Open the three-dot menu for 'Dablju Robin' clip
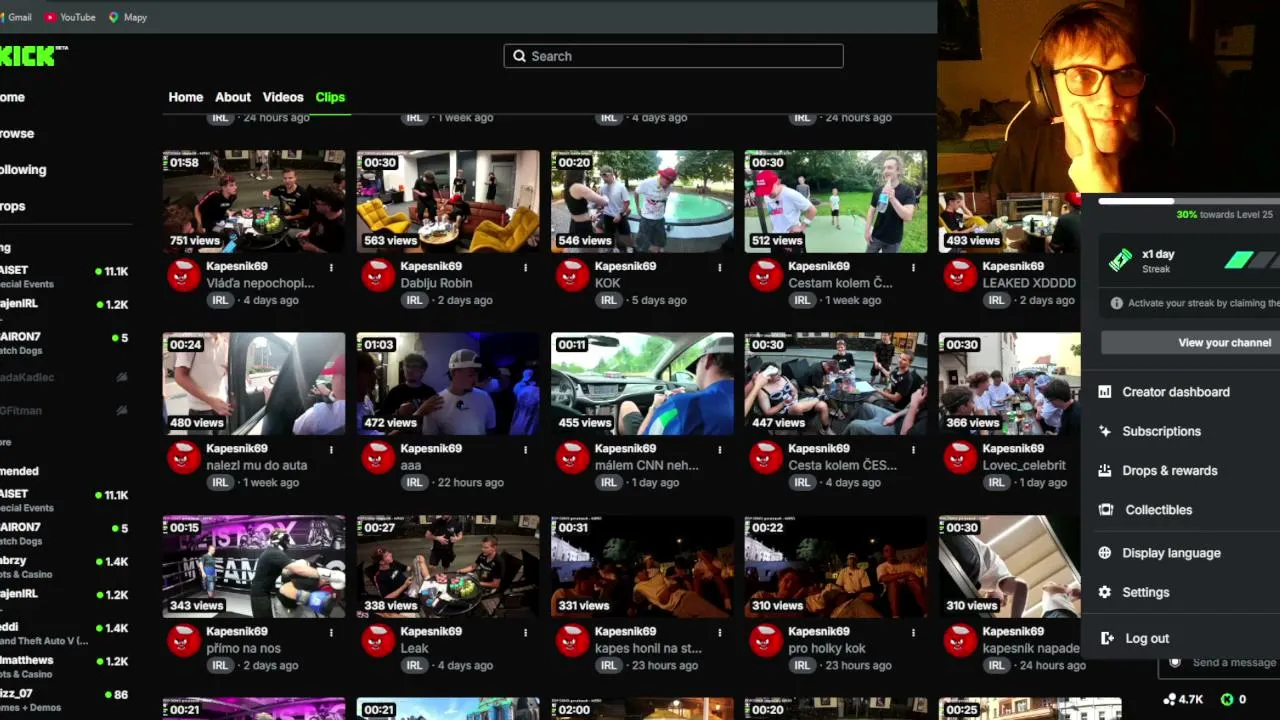The width and height of the screenshot is (1280, 720). 525,268
